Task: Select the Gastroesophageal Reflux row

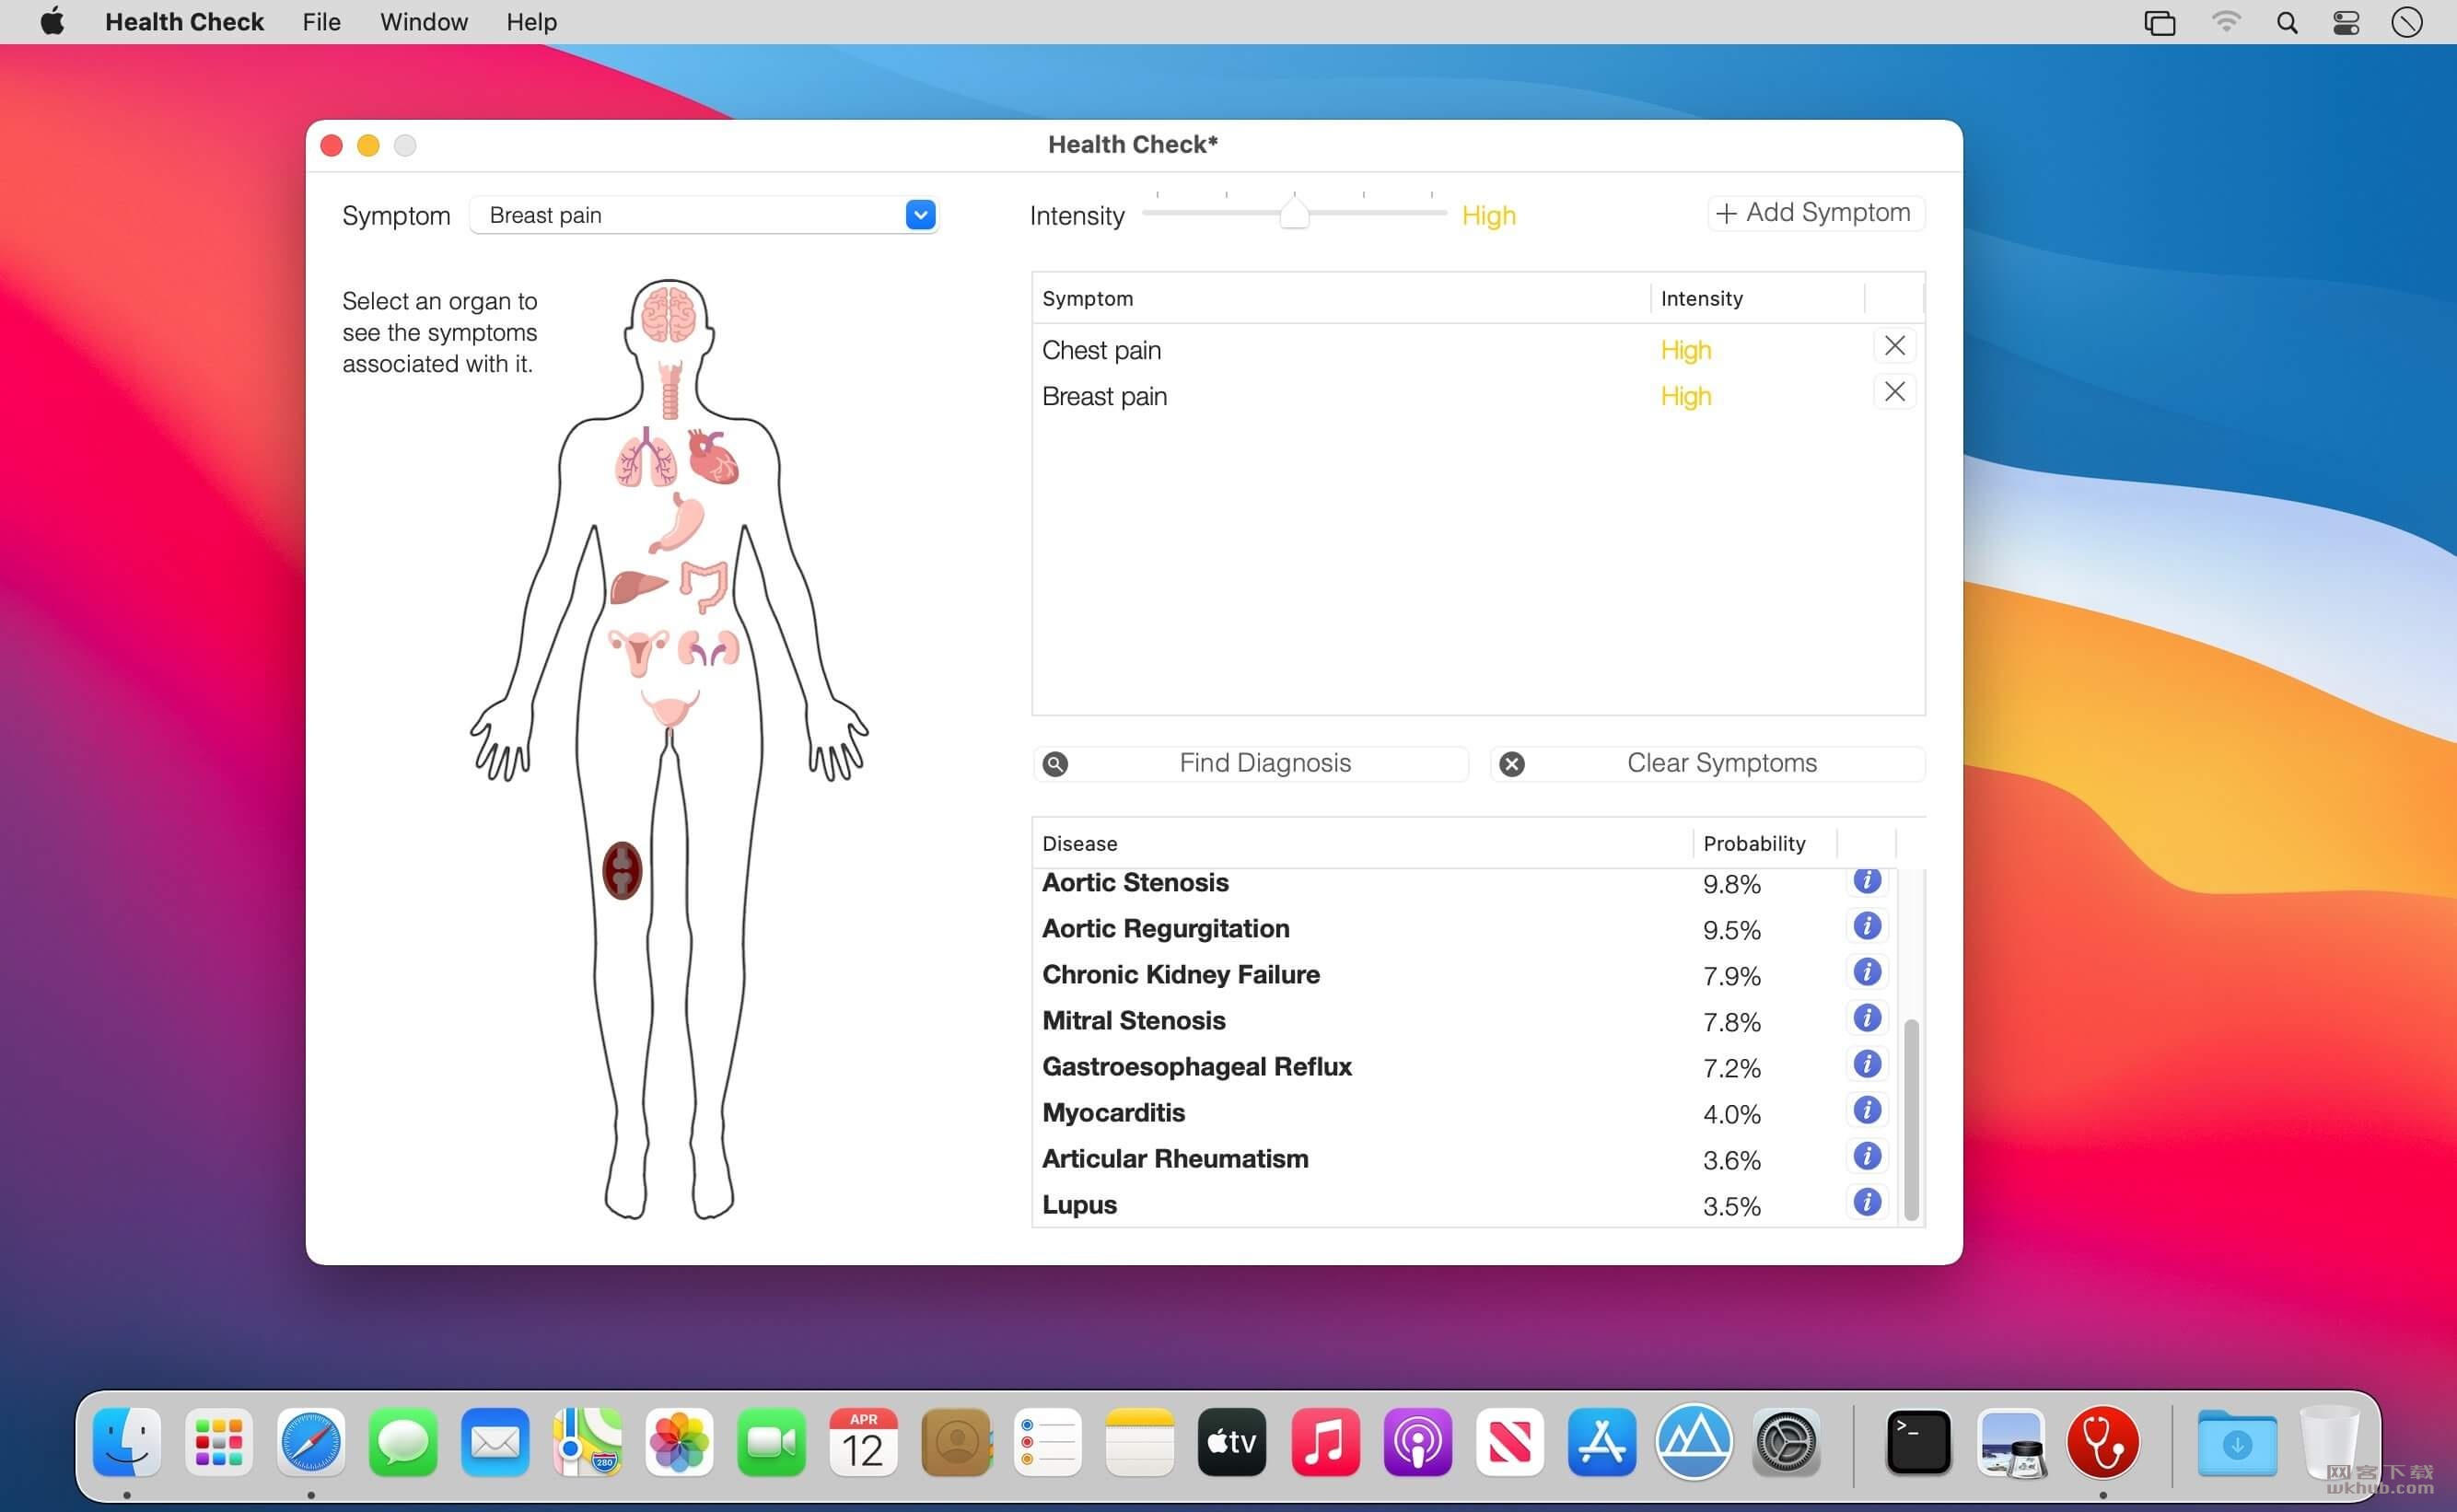Action: (1464, 1066)
